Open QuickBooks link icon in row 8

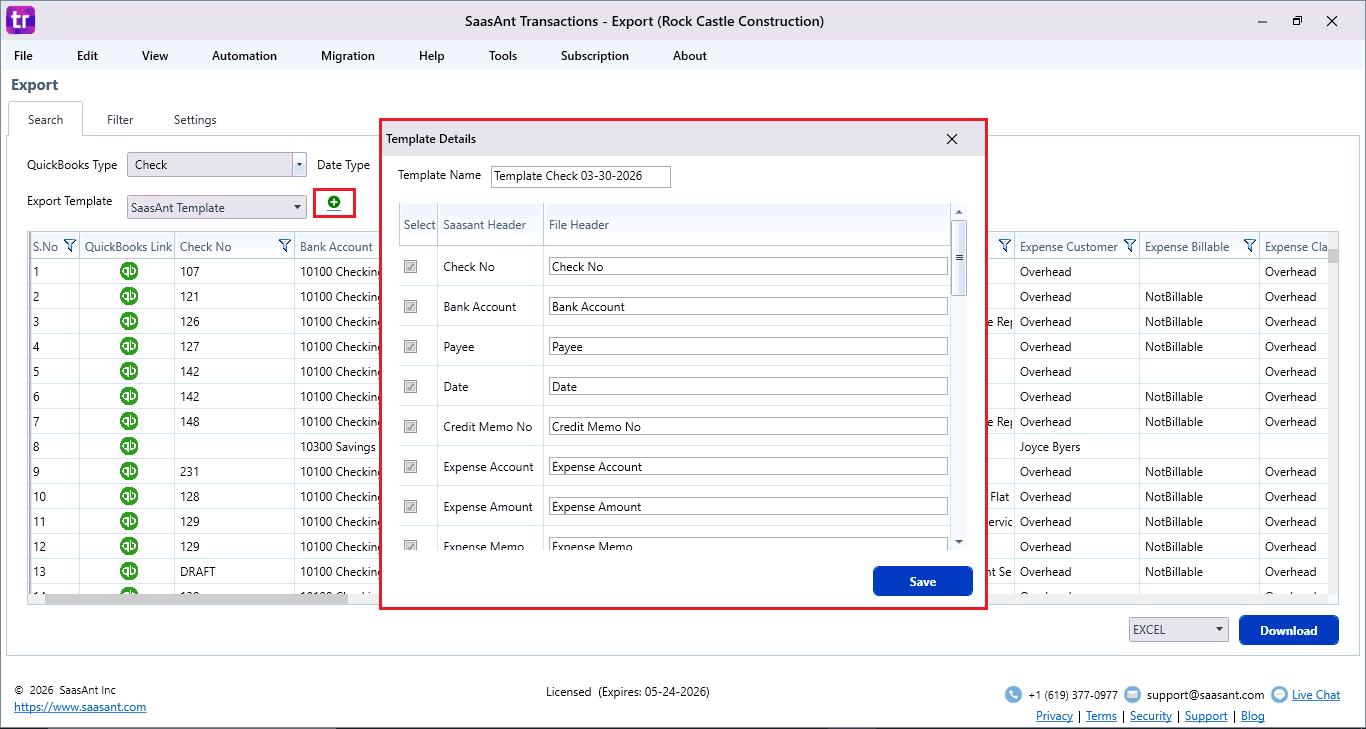tap(129, 446)
